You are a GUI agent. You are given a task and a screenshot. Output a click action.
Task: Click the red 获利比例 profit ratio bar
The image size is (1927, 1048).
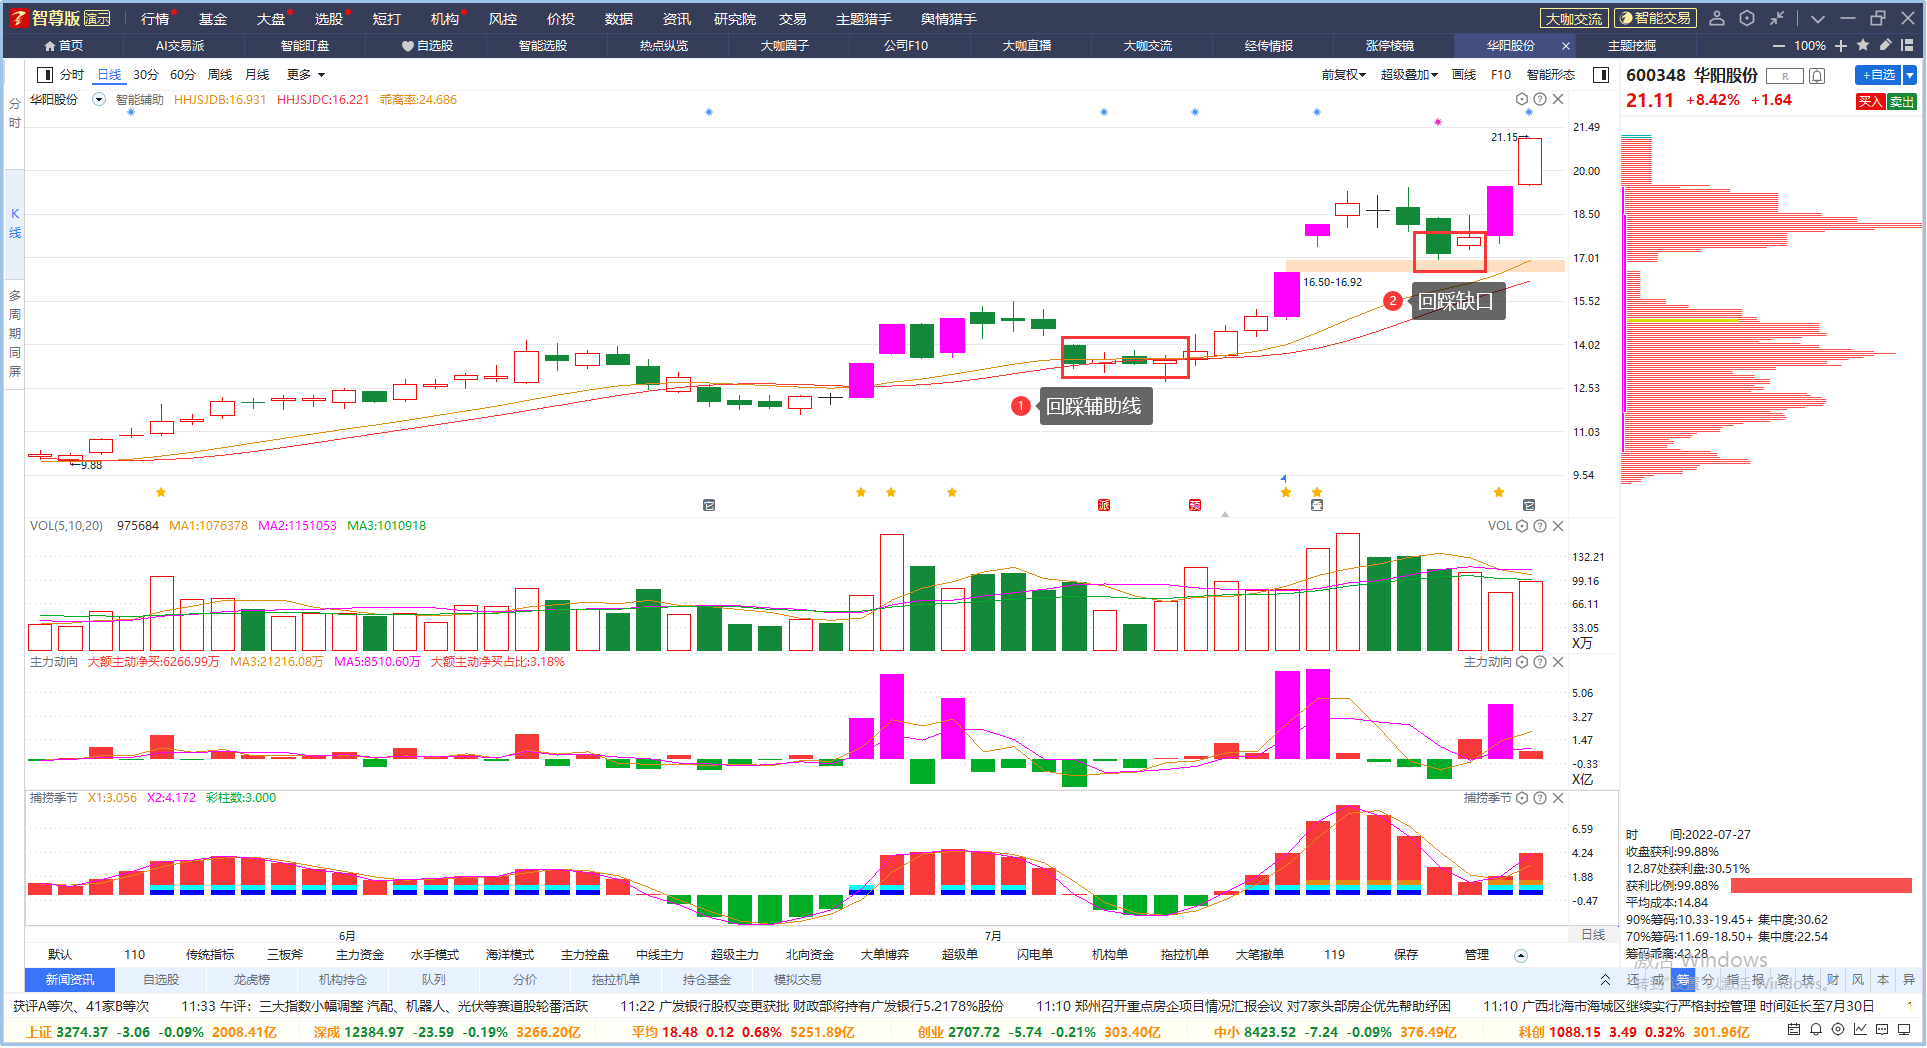tap(1821, 885)
